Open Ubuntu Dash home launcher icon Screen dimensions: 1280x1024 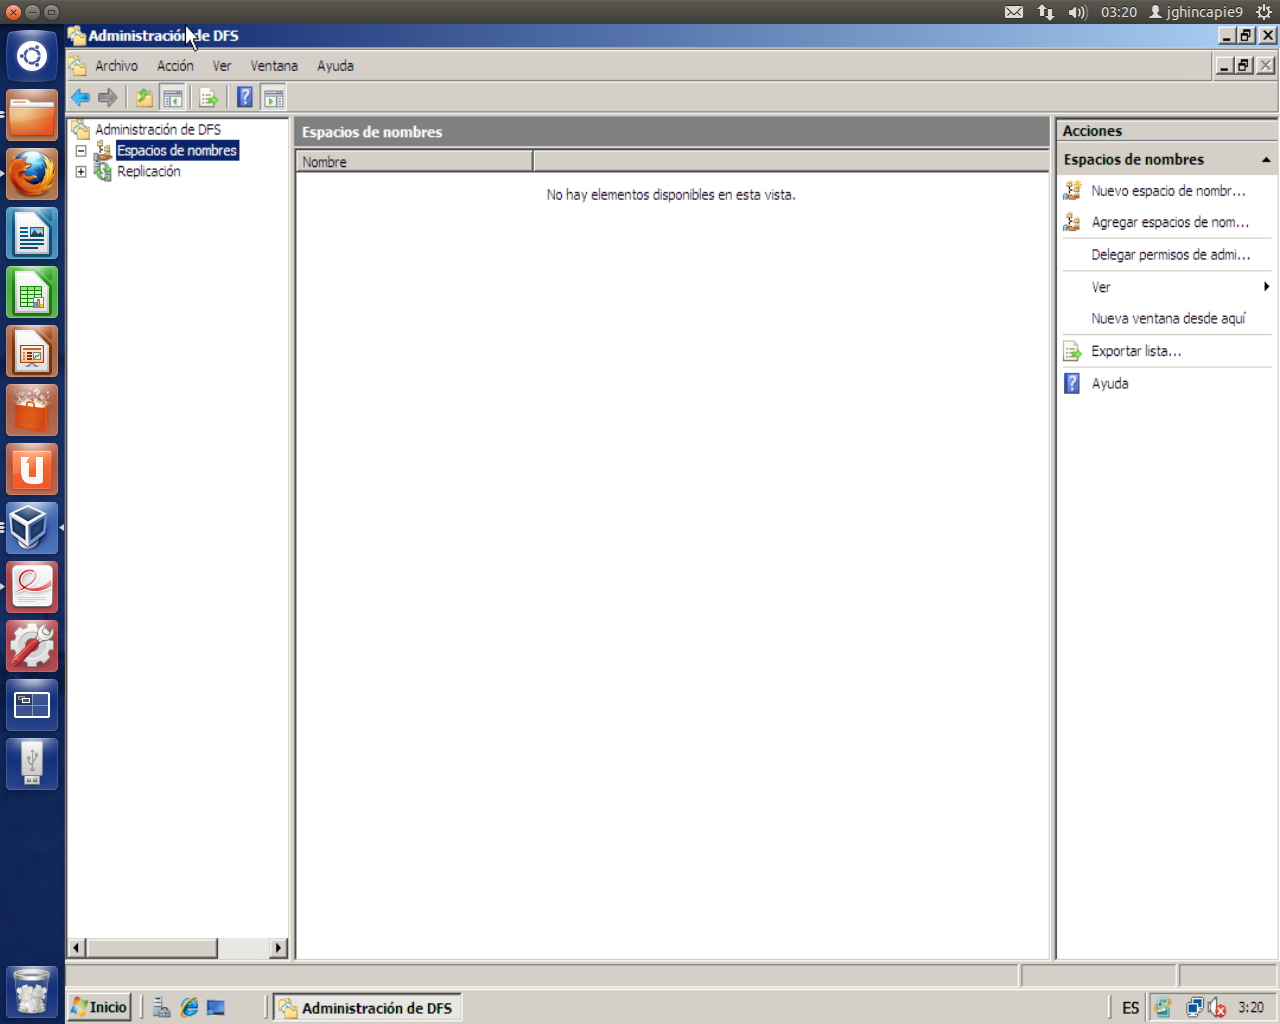[32, 56]
